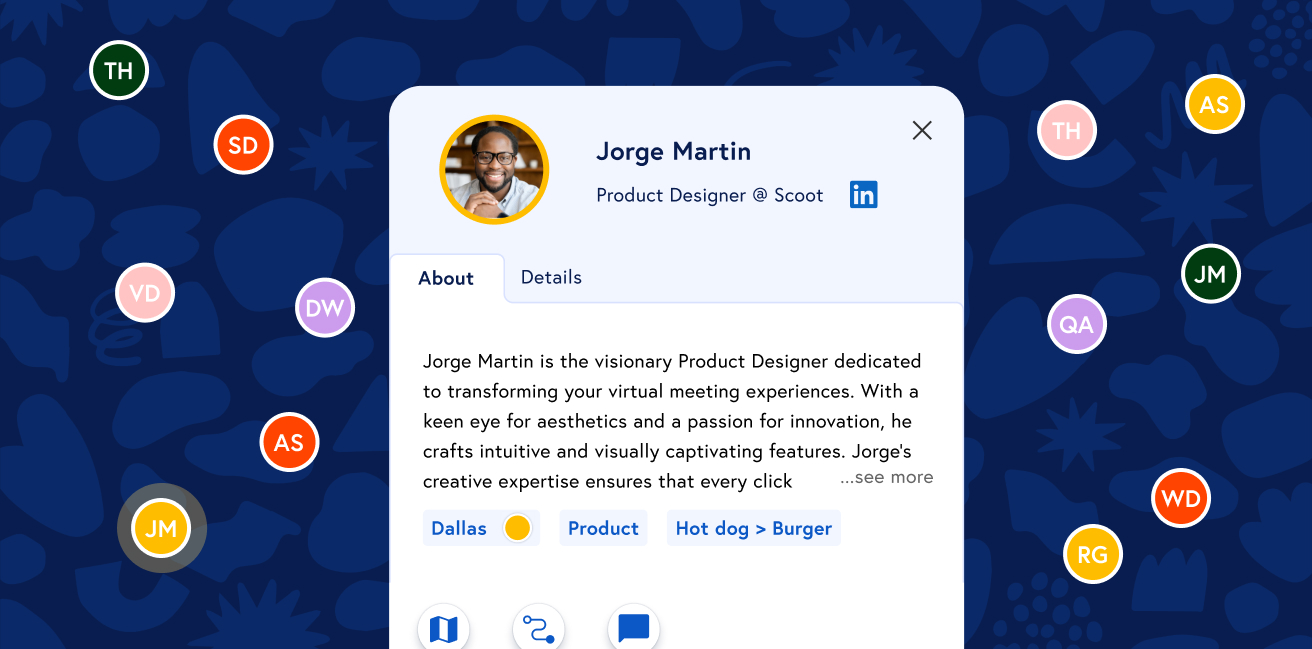Click the map icon button
Viewport: 1312px width, 649px height.
point(443,629)
